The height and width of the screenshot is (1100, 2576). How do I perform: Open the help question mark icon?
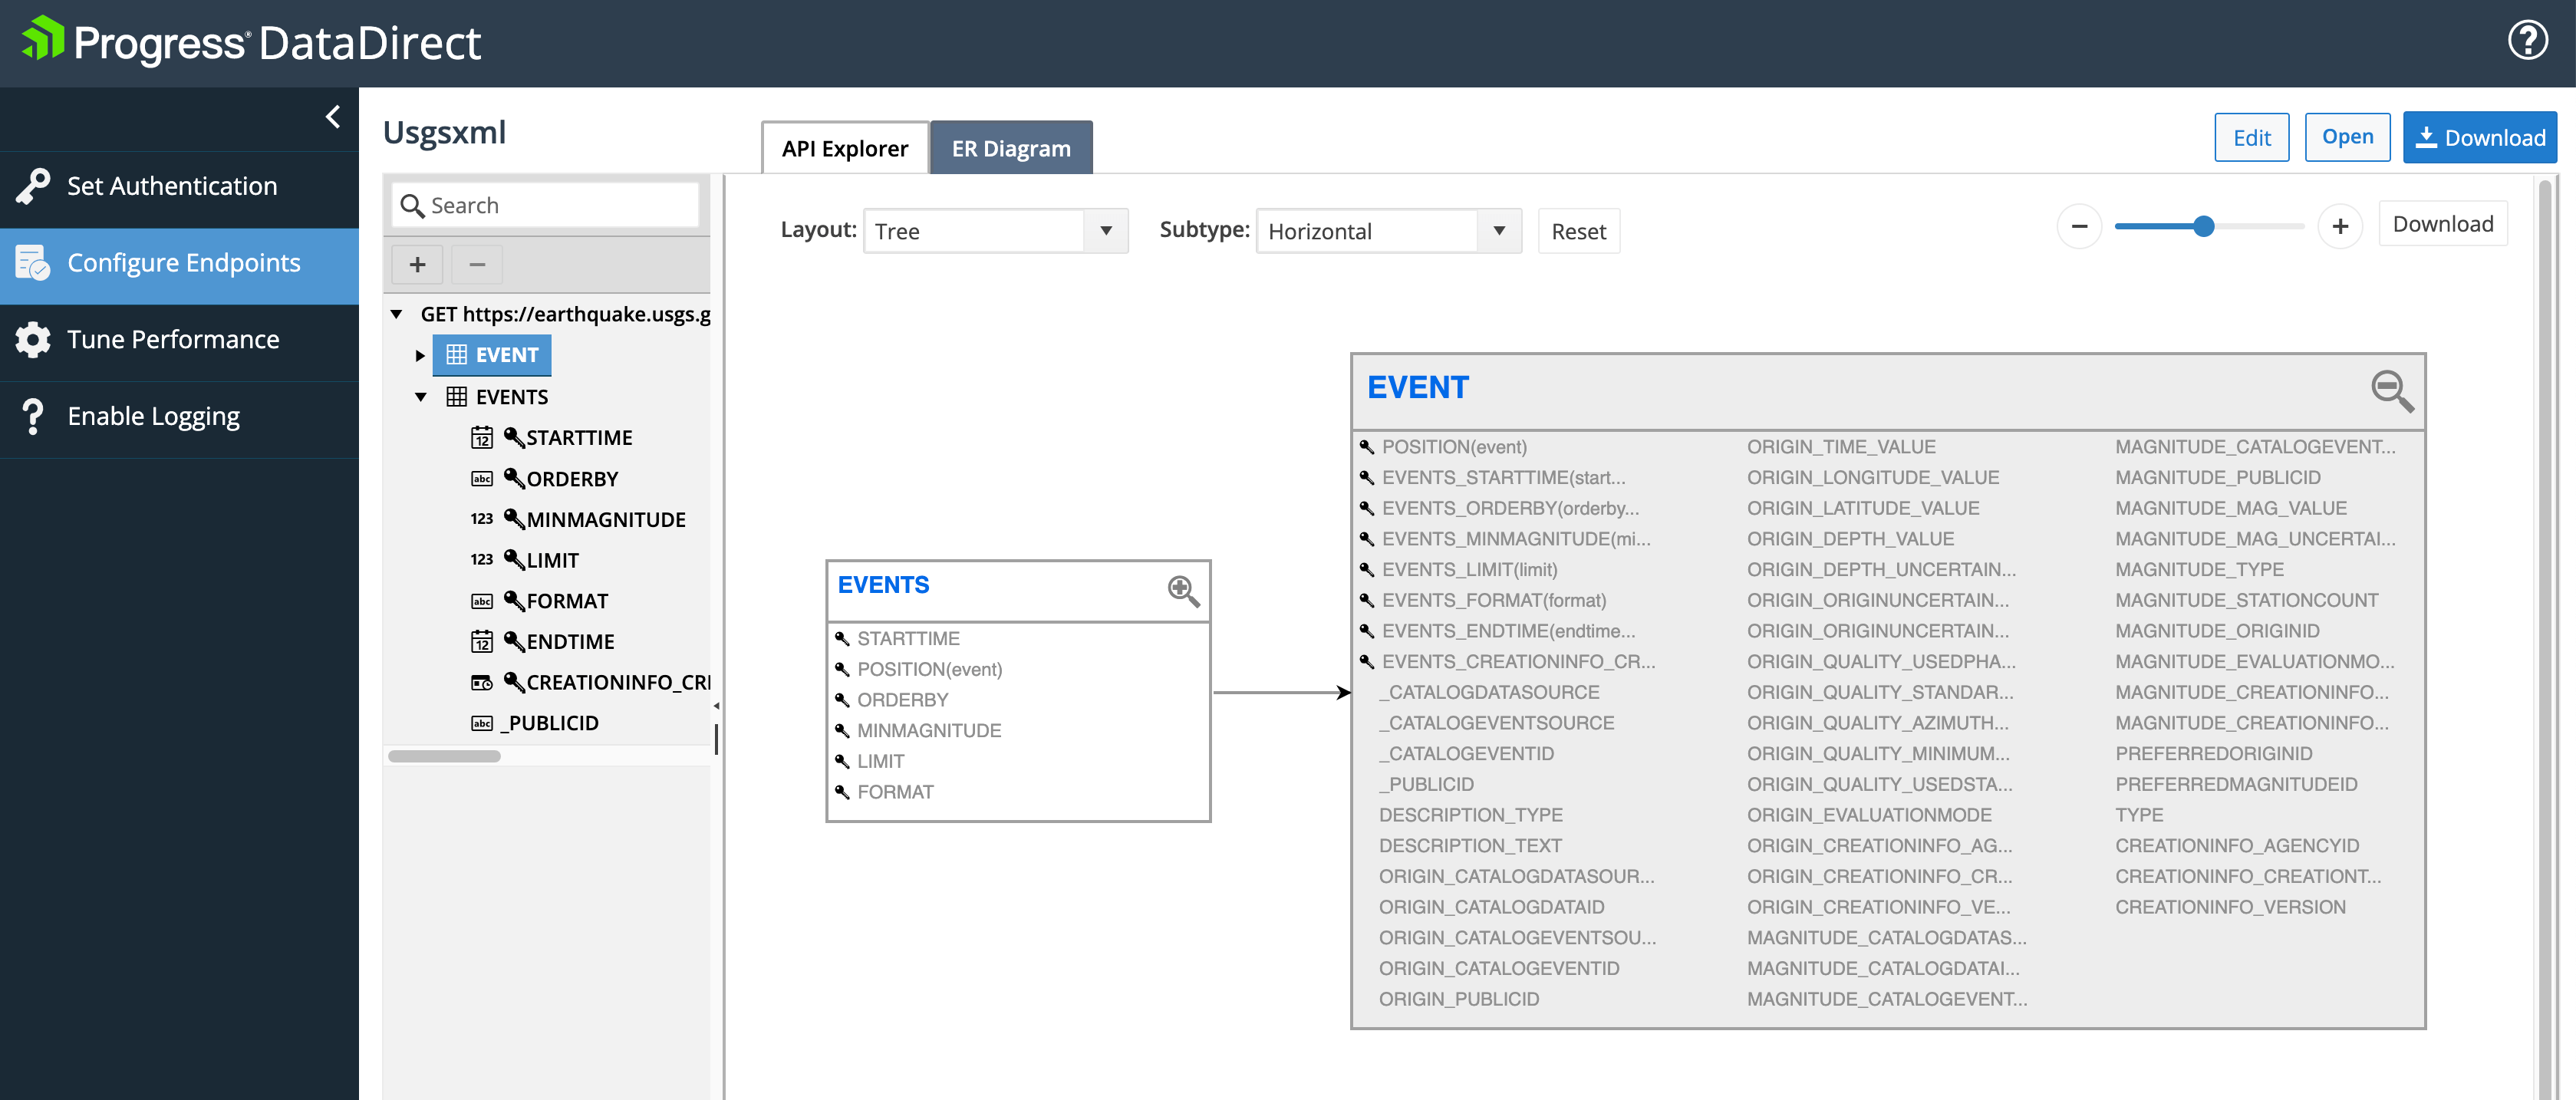[2528, 41]
